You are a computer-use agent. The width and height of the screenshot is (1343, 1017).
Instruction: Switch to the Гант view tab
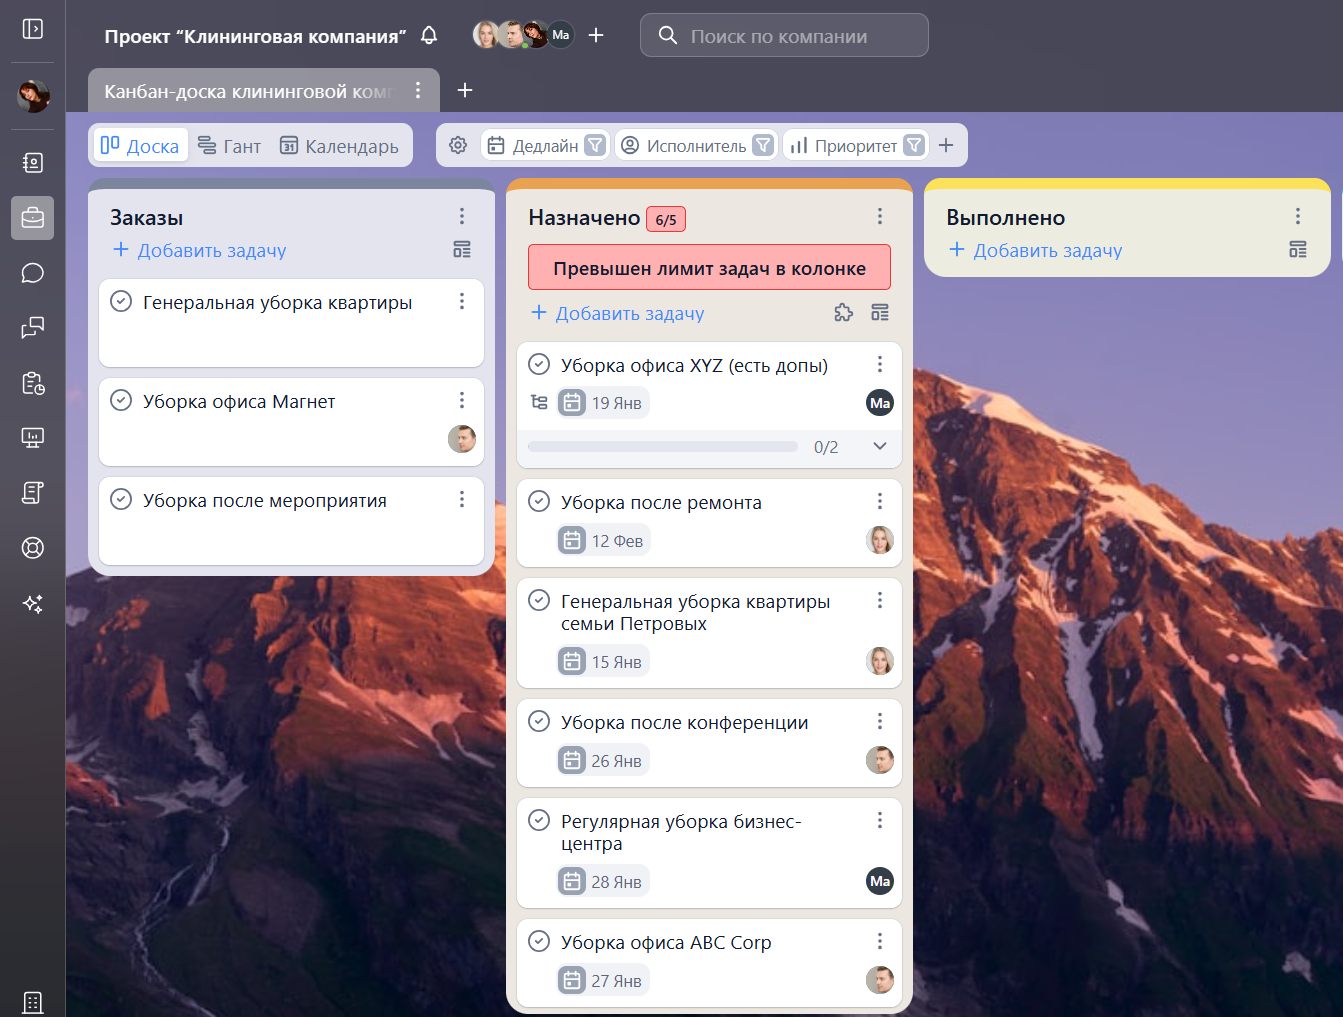click(229, 146)
